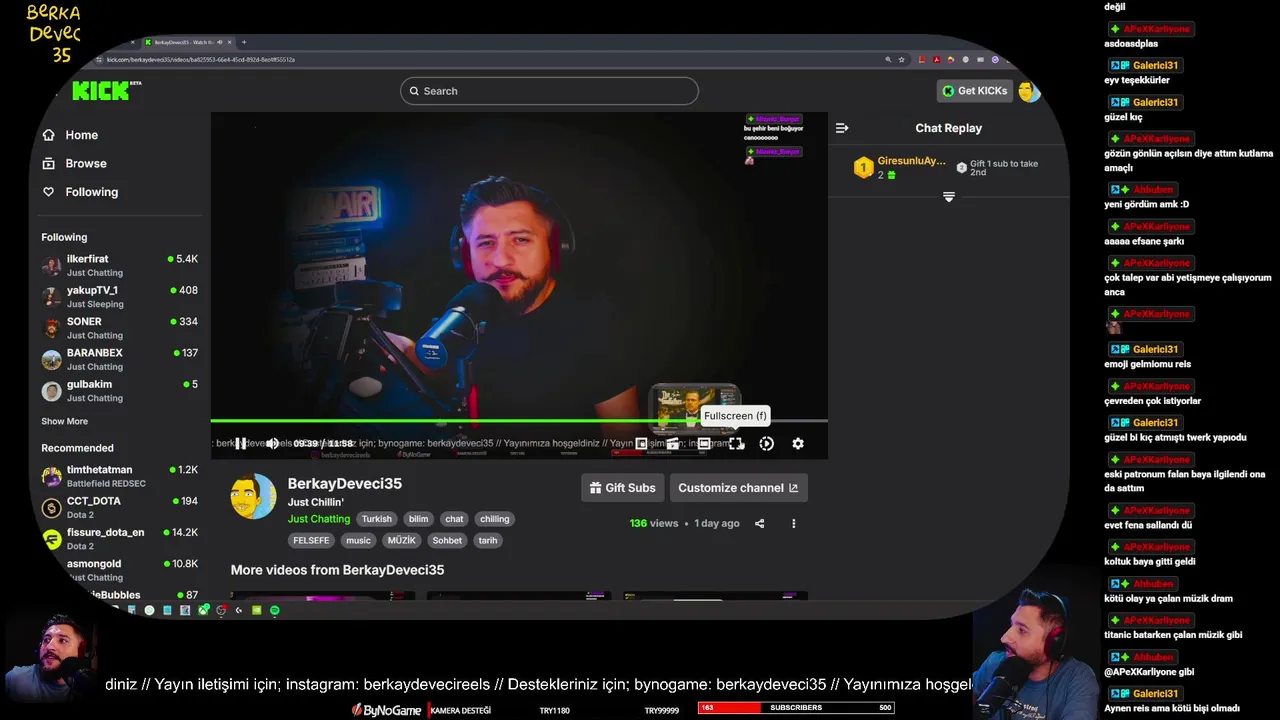This screenshot has width=1280, height=720.
Task: Click the 'More videos from BerkayDeveci35' heading
Action: click(x=337, y=570)
